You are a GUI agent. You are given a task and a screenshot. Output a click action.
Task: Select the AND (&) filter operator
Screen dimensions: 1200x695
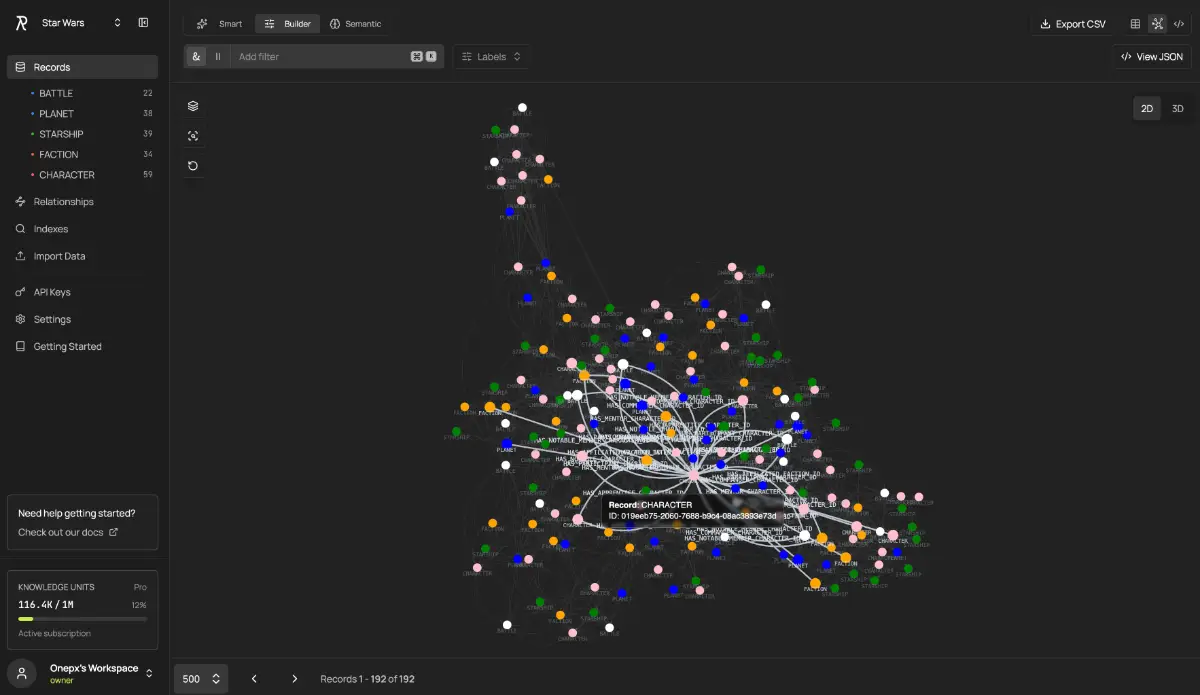point(196,57)
